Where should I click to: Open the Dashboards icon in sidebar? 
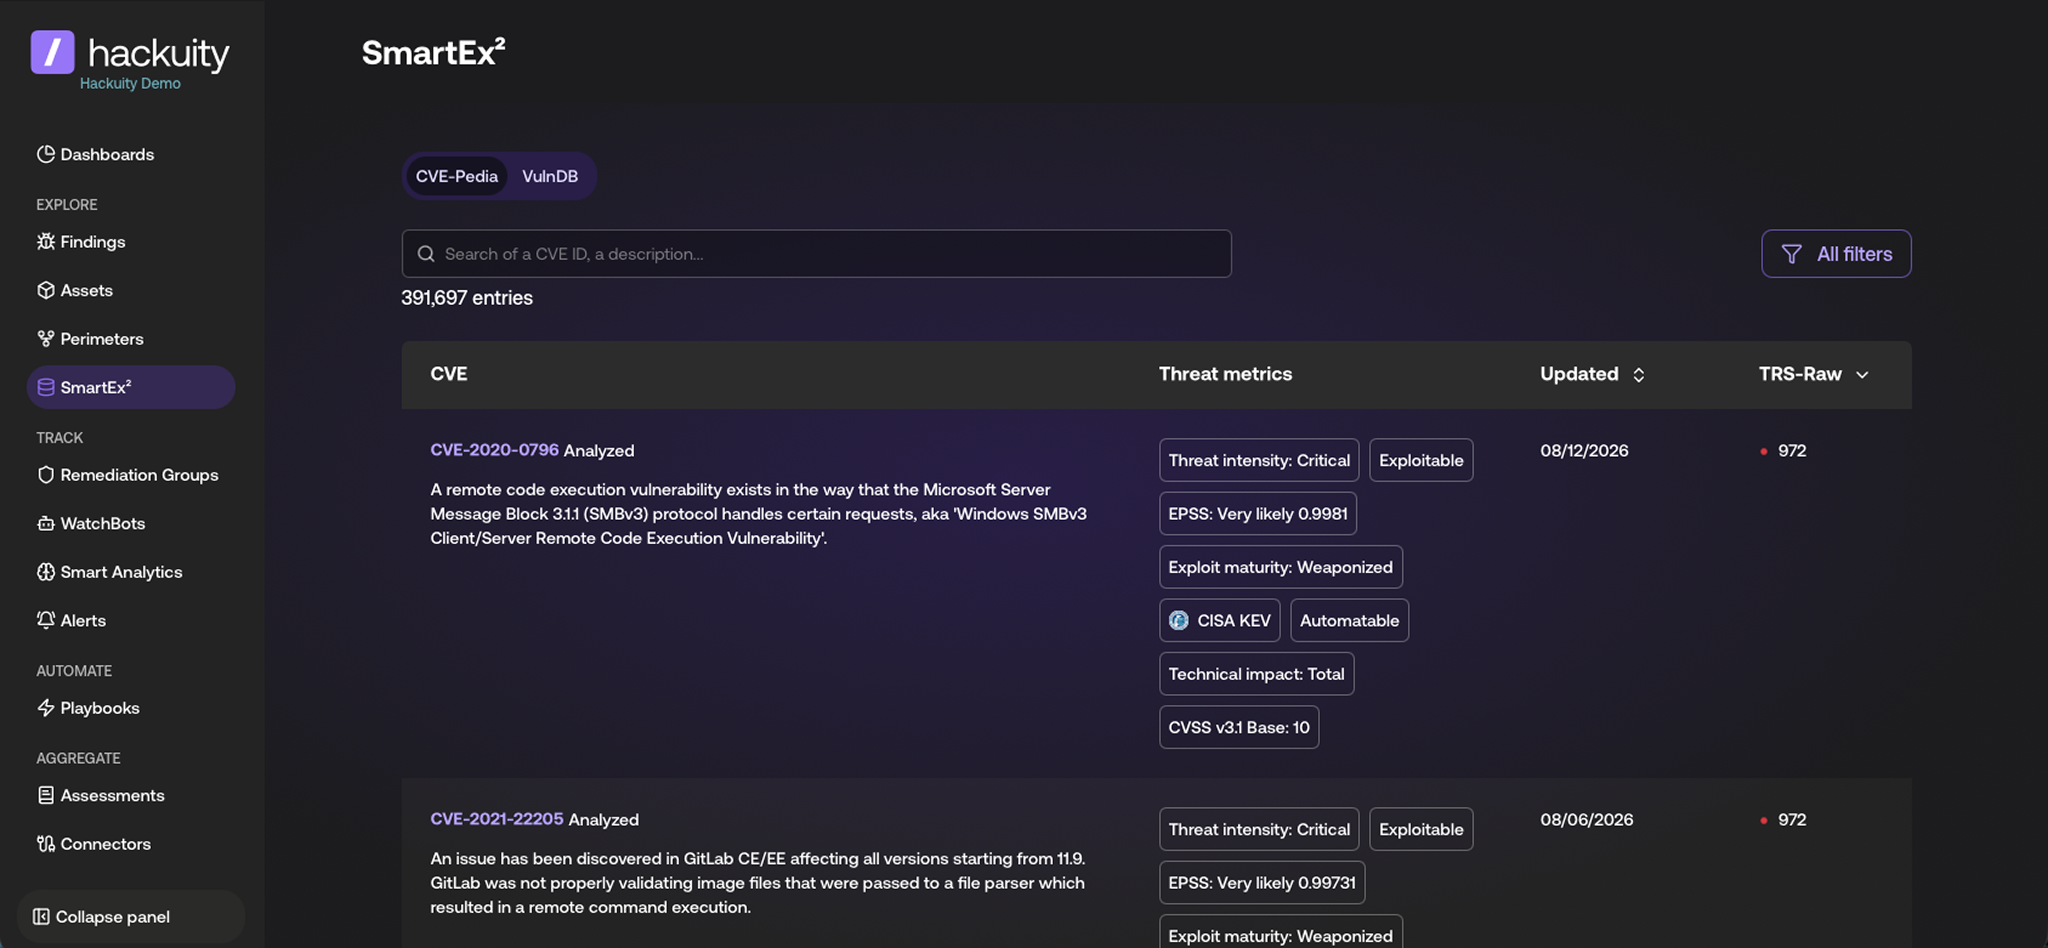pyautogui.click(x=45, y=154)
